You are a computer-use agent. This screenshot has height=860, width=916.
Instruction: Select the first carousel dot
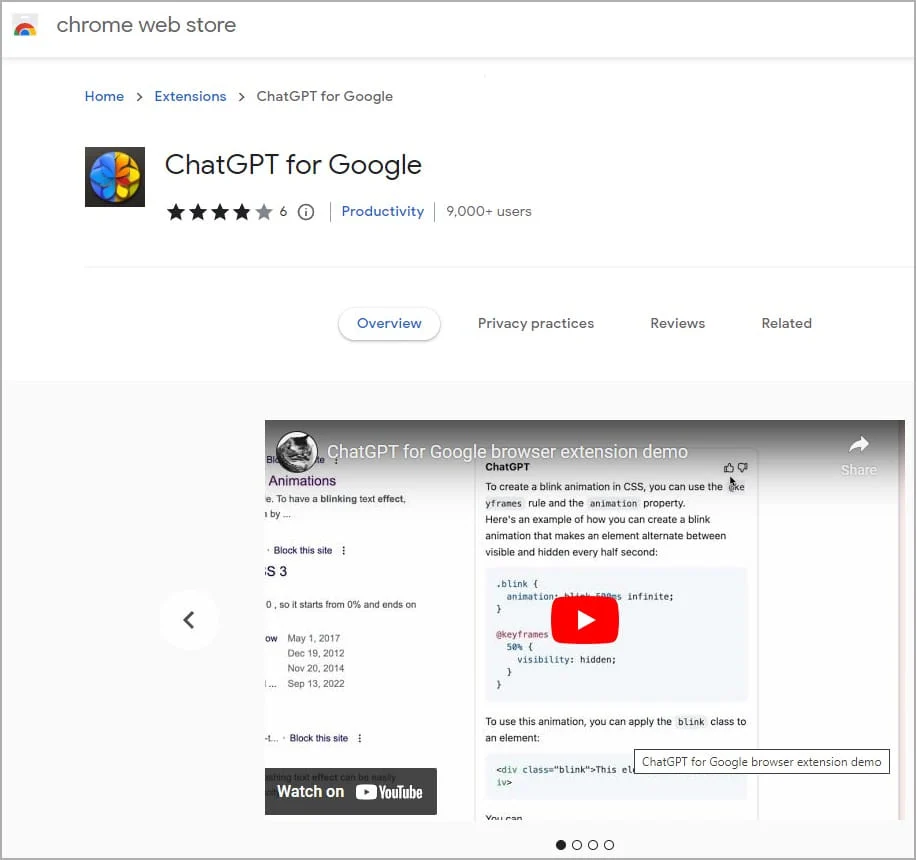[560, 845]
